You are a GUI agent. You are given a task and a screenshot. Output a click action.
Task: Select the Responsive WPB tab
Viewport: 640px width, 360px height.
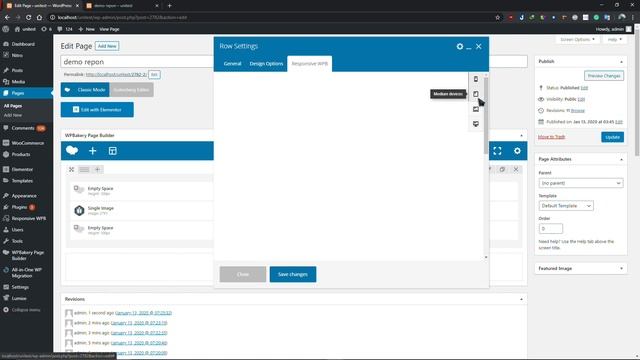point(310,64)
